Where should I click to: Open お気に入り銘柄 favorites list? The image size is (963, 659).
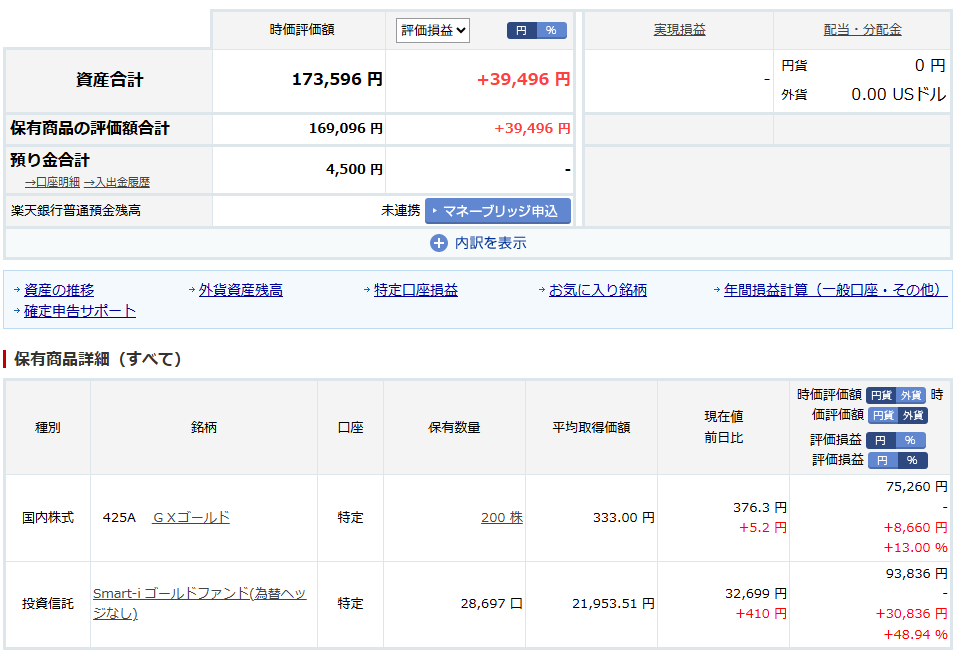[x=597, y=290]
